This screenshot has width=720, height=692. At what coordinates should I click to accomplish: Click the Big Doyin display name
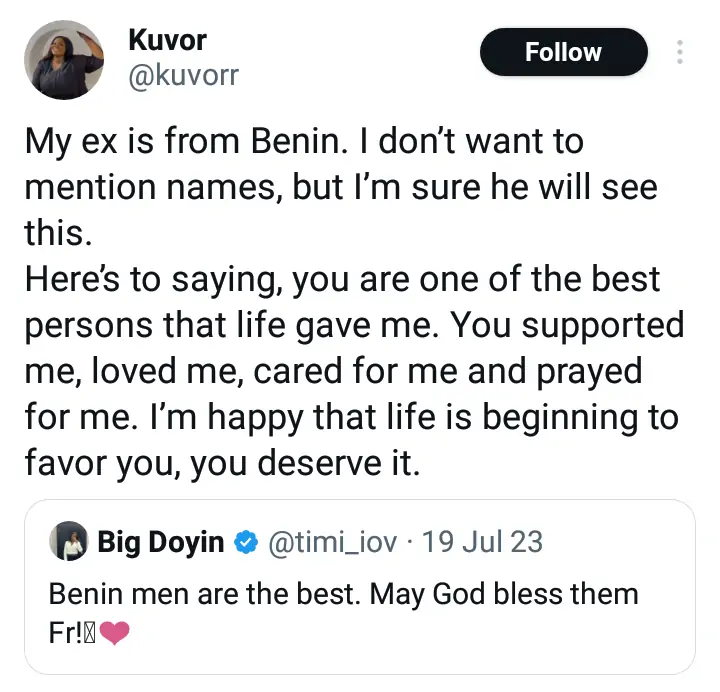point(161,543)
